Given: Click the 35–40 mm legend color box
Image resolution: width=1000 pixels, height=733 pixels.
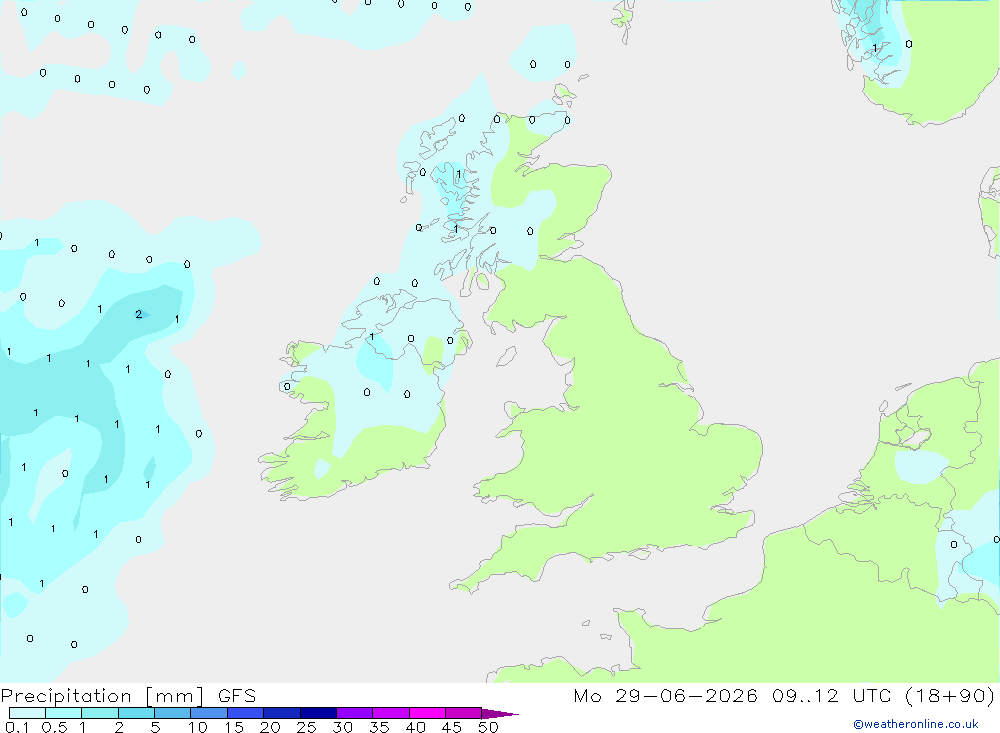Looking at the screenshot, I should (390, 713).
